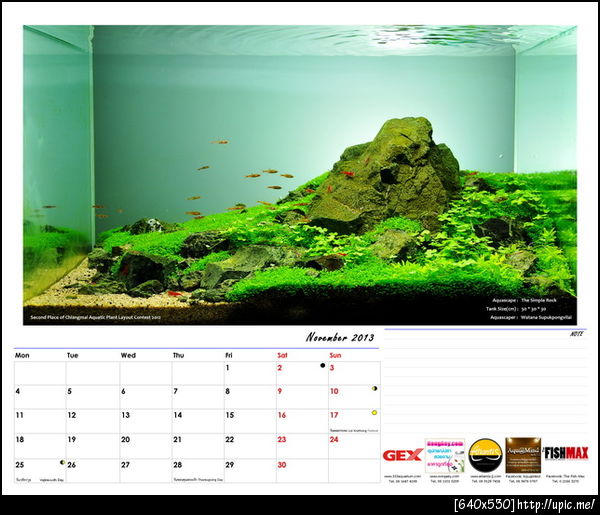
Task: Click the 'Tank Size(cm)' caption line
Action: point(516,309)
